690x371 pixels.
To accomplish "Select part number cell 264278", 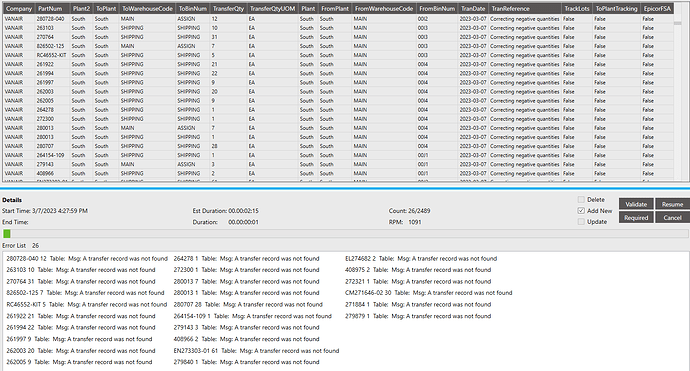I will (x=52, y=110).
